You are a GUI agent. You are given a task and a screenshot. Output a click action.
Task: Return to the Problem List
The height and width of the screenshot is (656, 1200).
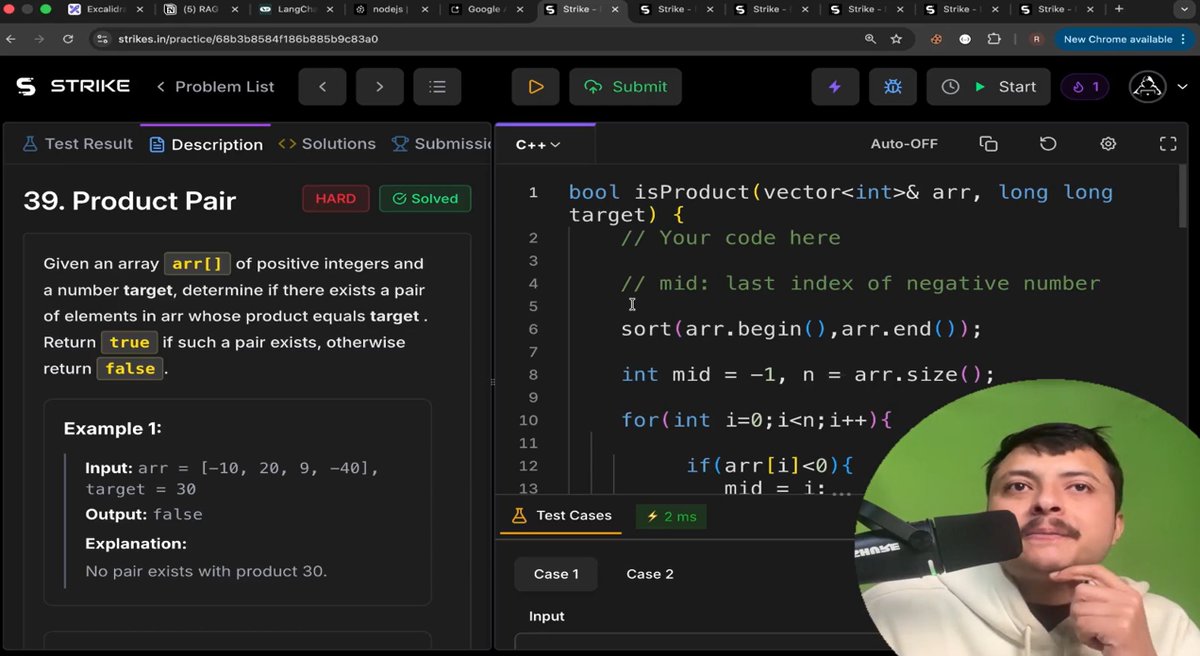pos(215,87)
